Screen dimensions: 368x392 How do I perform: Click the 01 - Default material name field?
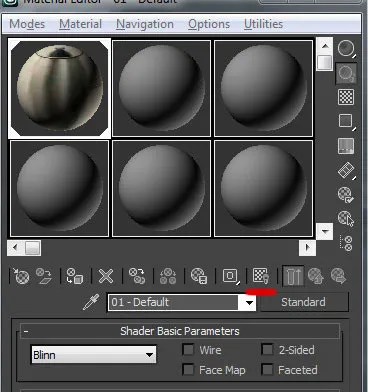coord(174,303)
